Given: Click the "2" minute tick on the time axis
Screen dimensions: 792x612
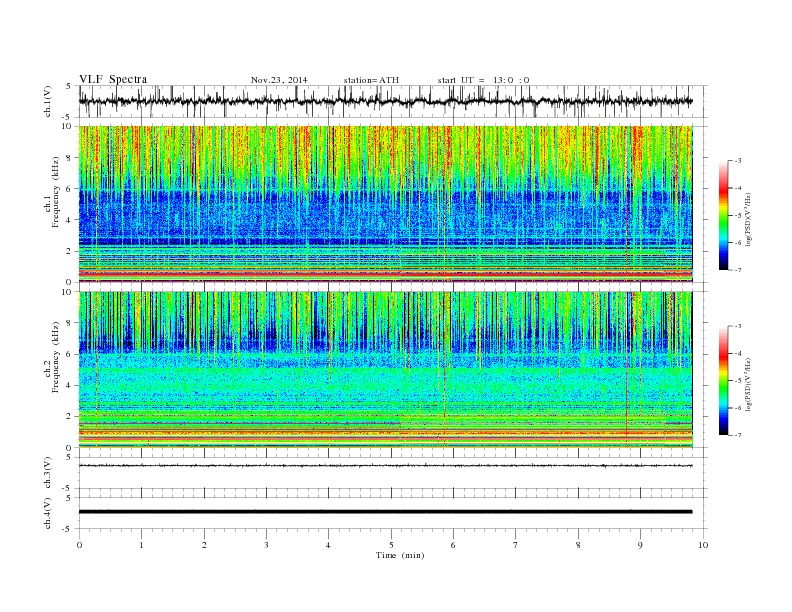Looking at the screenshot, I should (204, 545).
